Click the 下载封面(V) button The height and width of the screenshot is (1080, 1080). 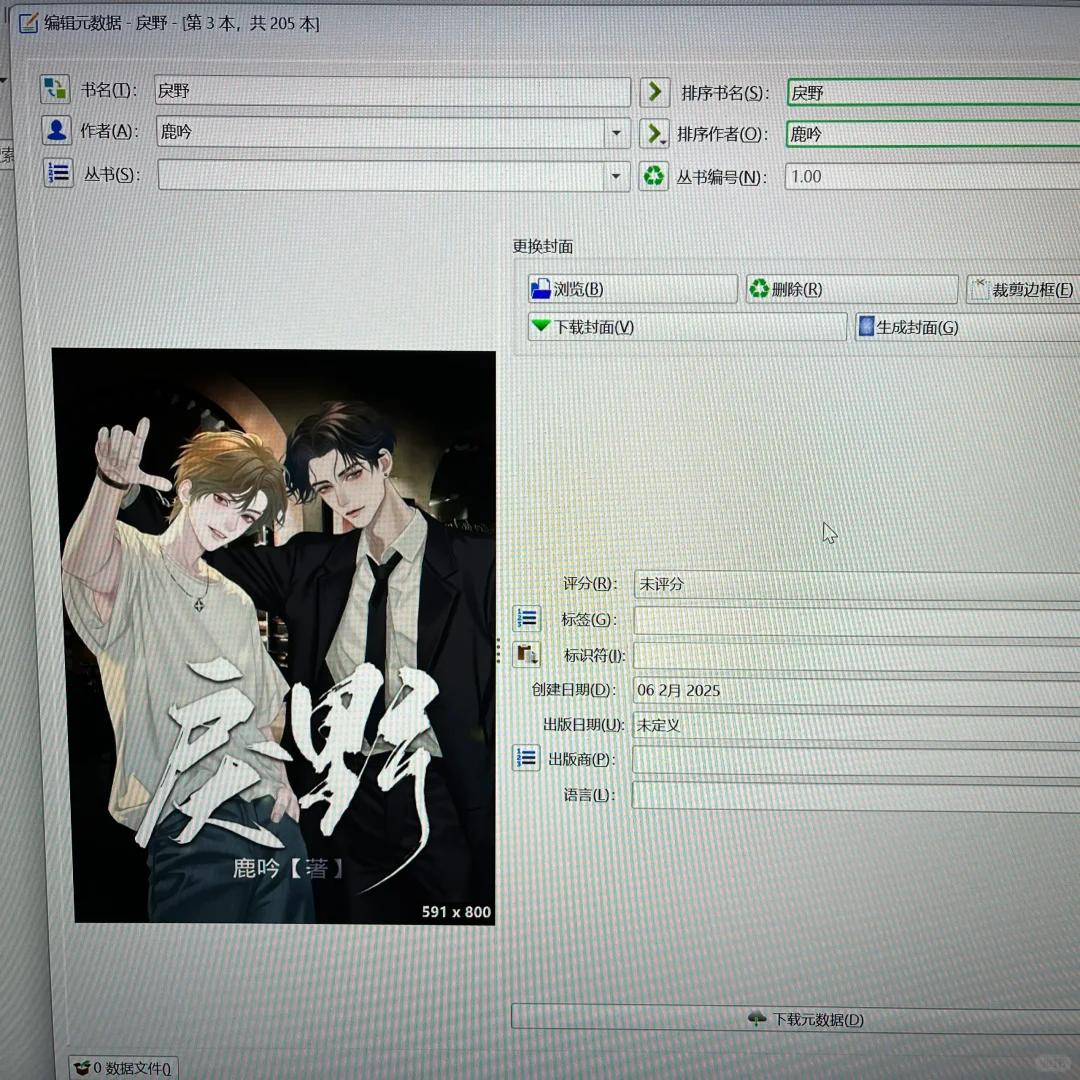pyautogui.click(x=687, y=326)
